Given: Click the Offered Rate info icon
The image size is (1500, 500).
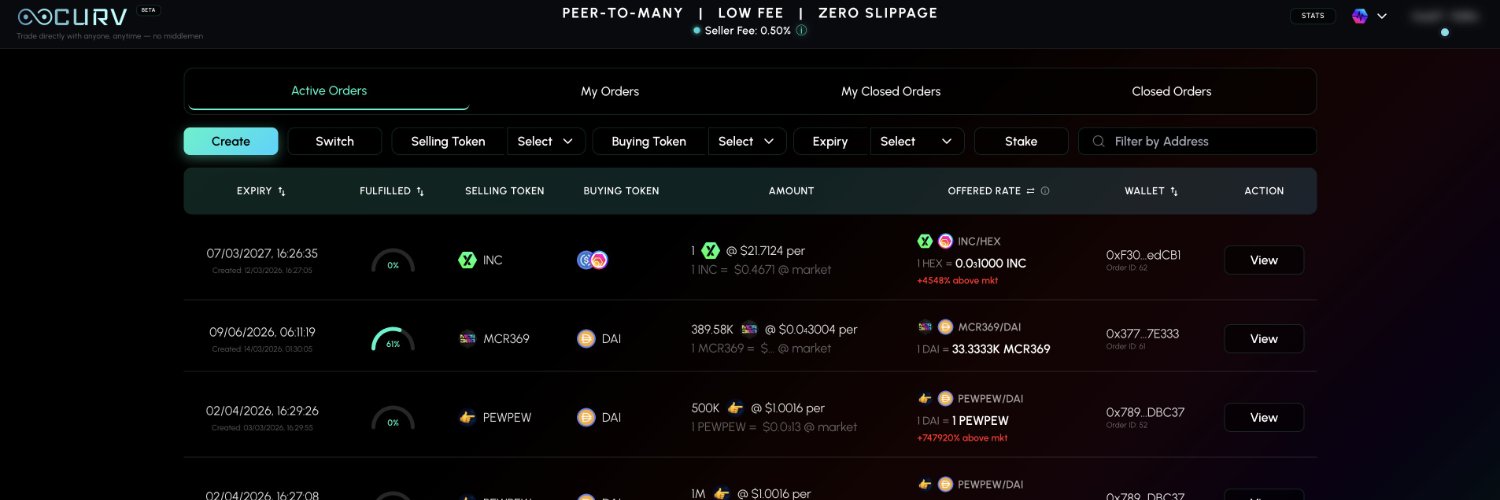Looking at the screenshot, I should point(1045,191).
